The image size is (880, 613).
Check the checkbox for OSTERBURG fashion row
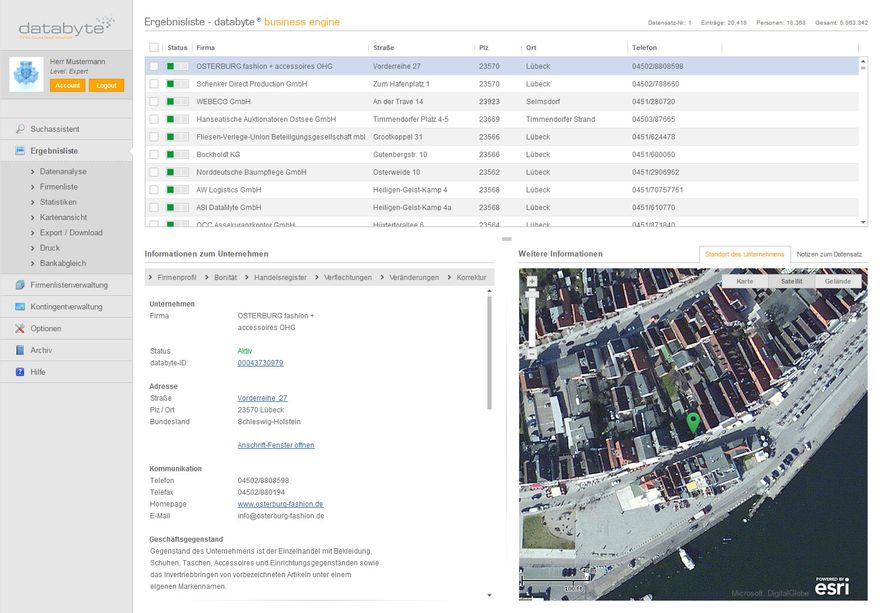[x=152, y=65]
